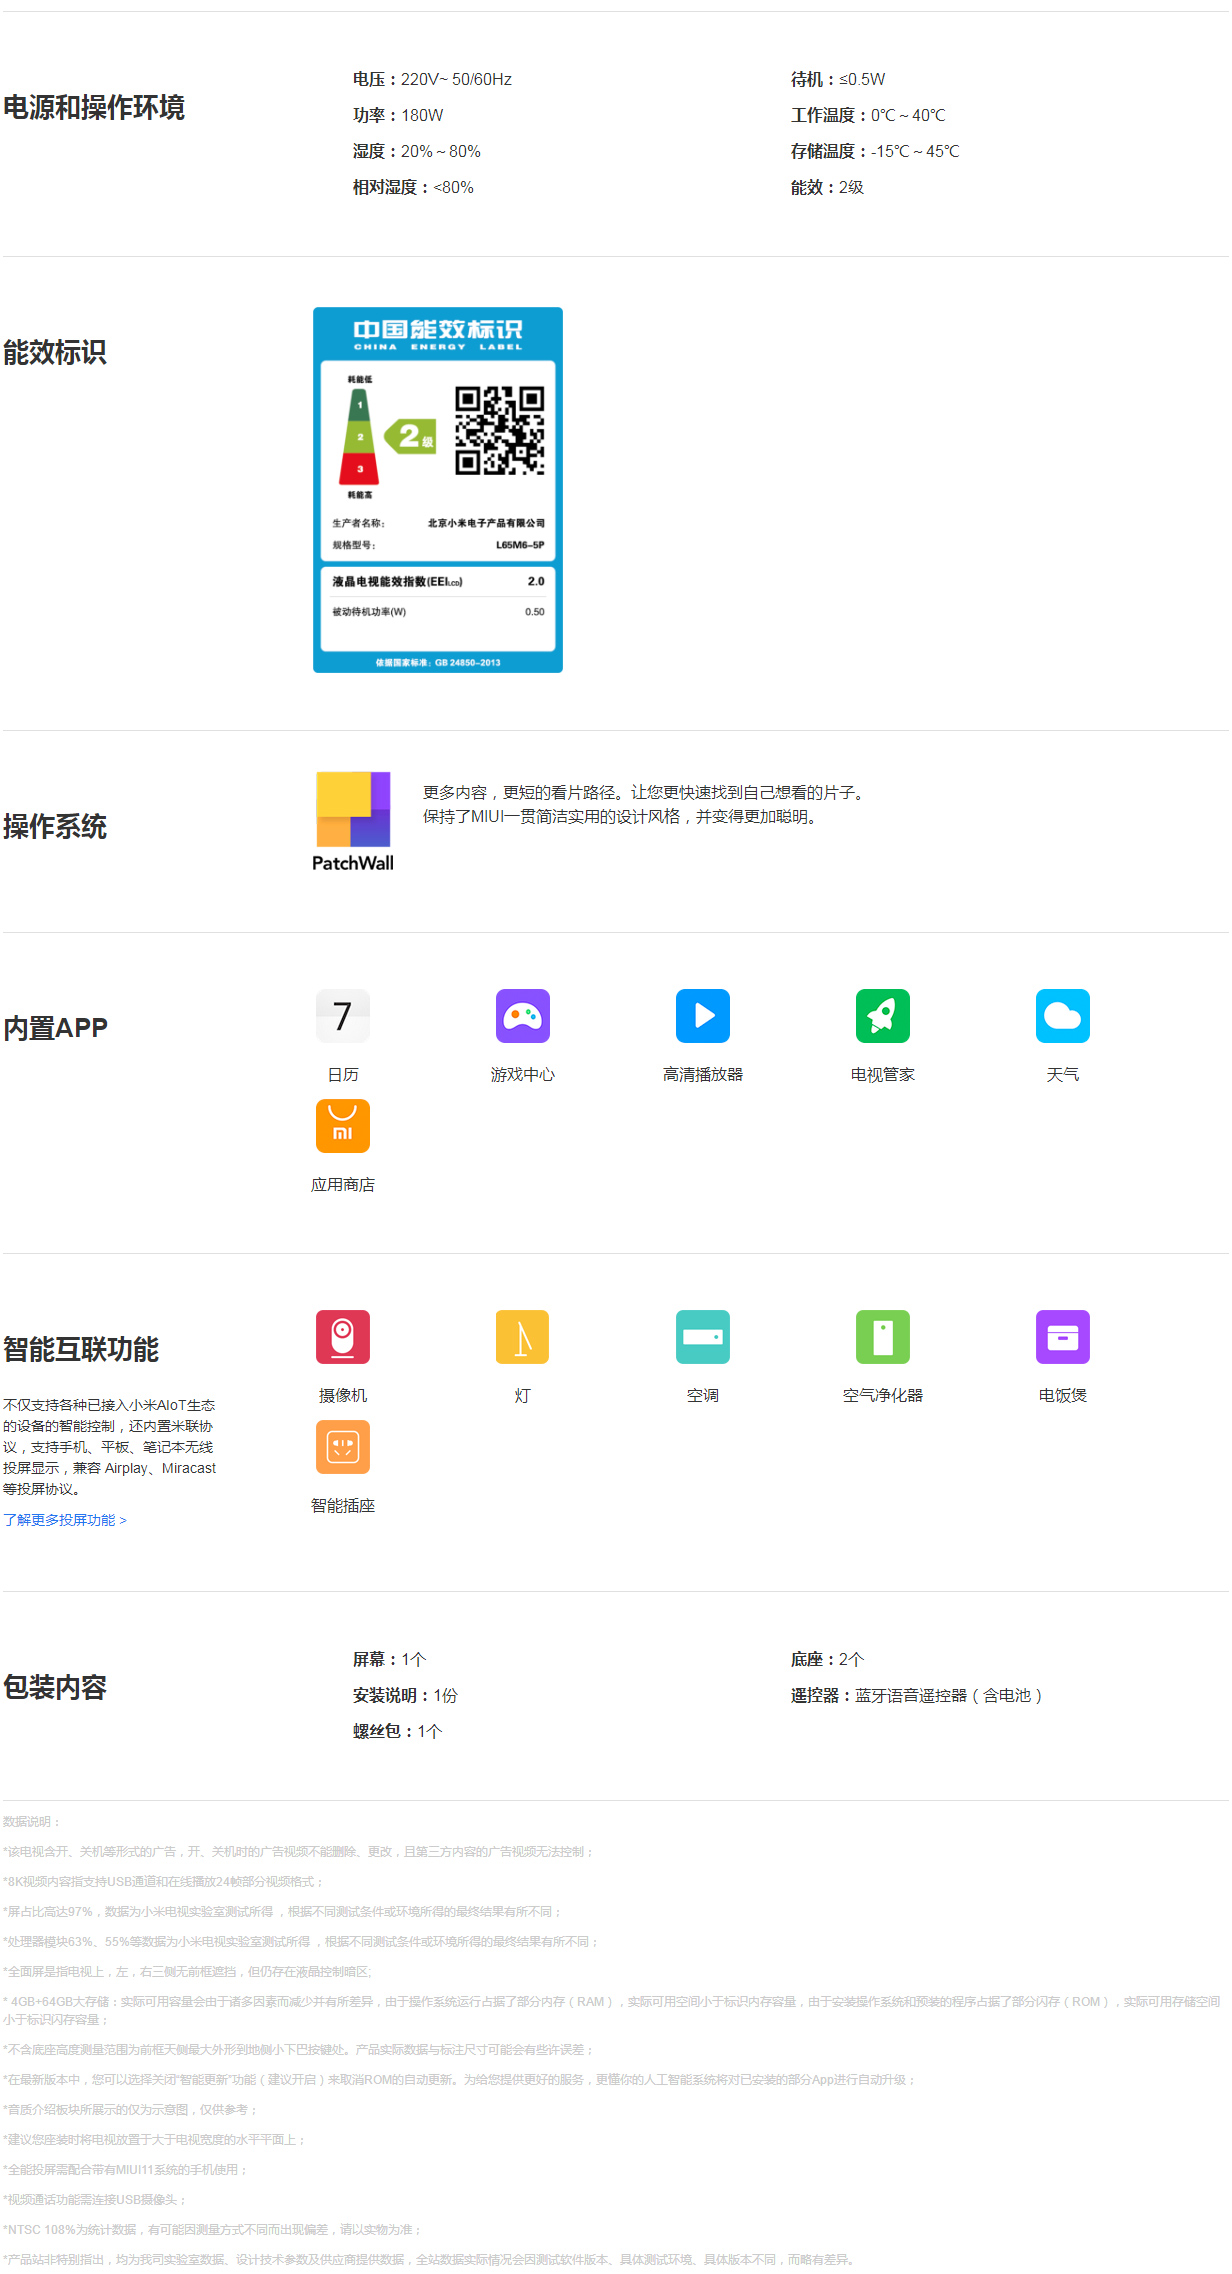
Task: Select the Rice Cooker (电饭煲) icon
Action: point(1062,1337)
